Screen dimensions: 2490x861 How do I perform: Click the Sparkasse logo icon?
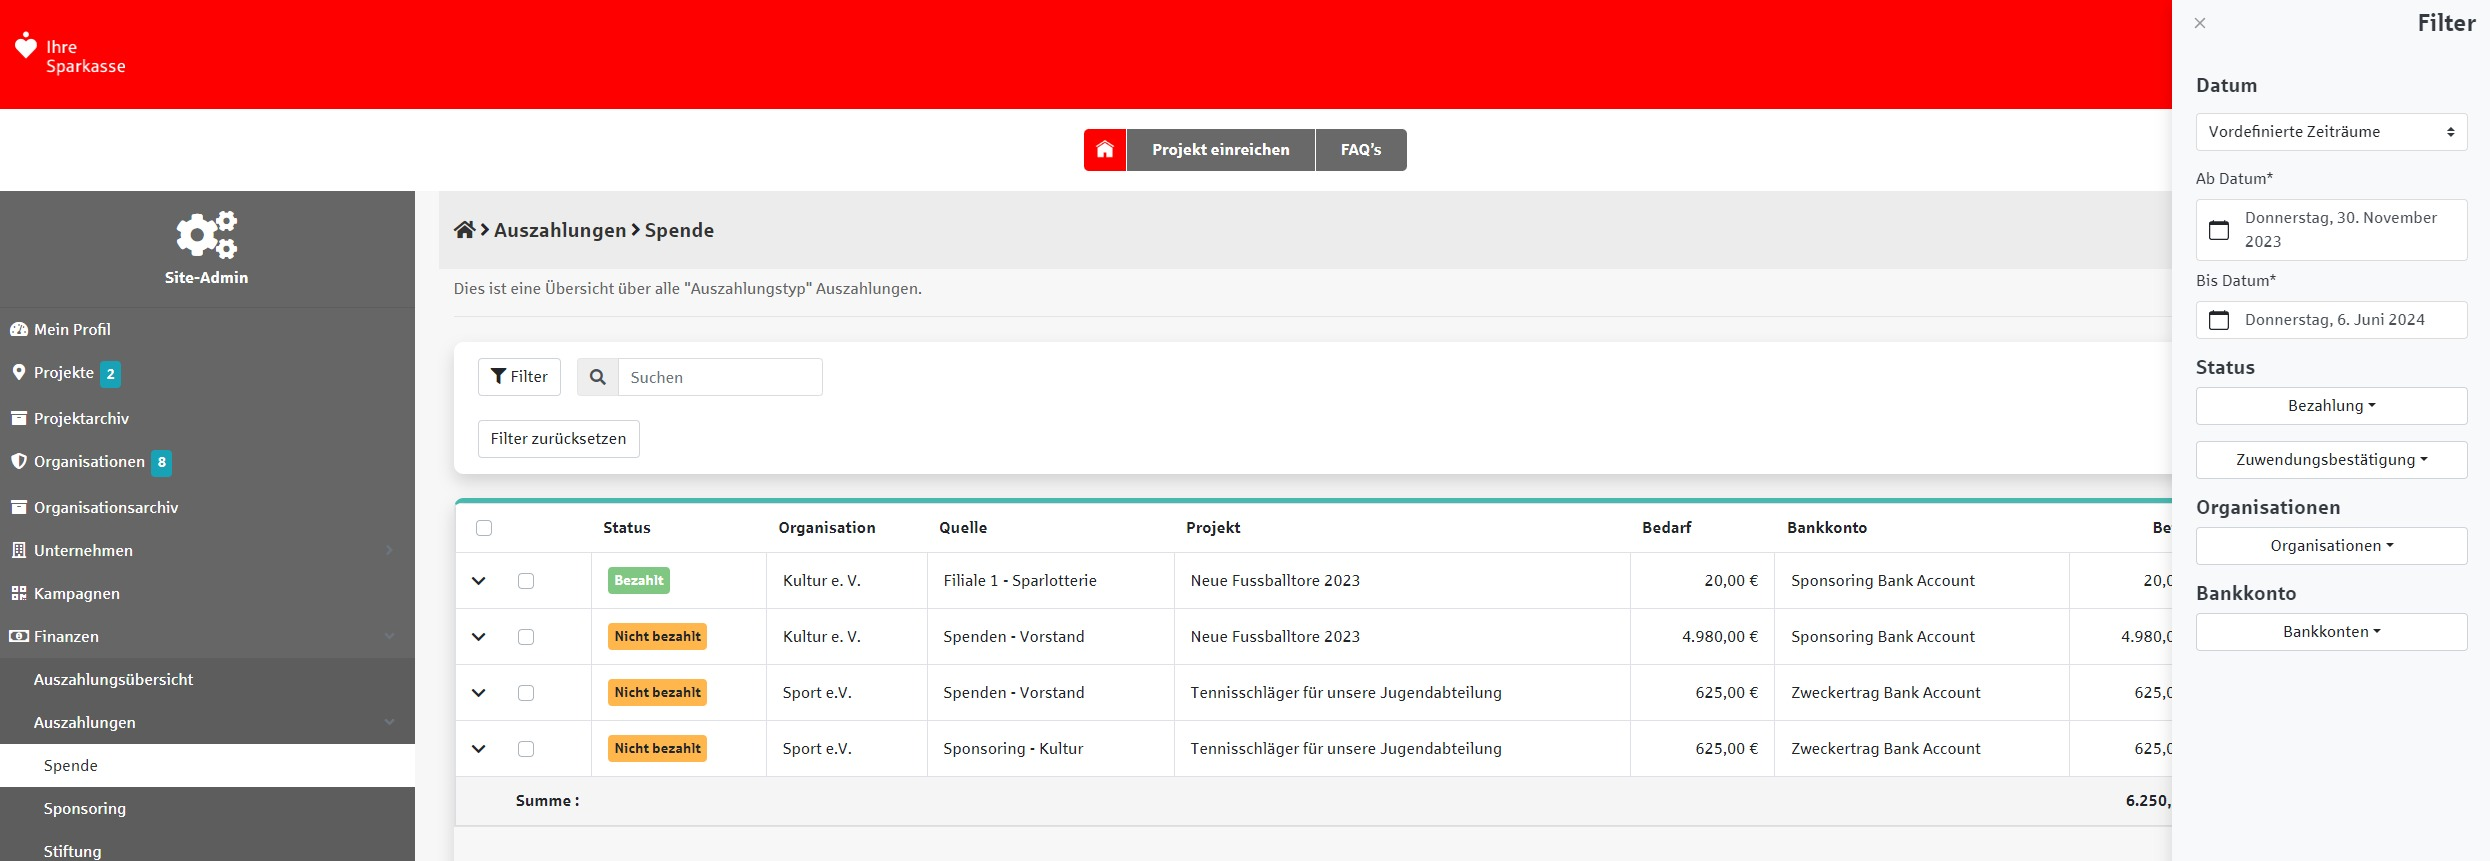tap(26, 45)
